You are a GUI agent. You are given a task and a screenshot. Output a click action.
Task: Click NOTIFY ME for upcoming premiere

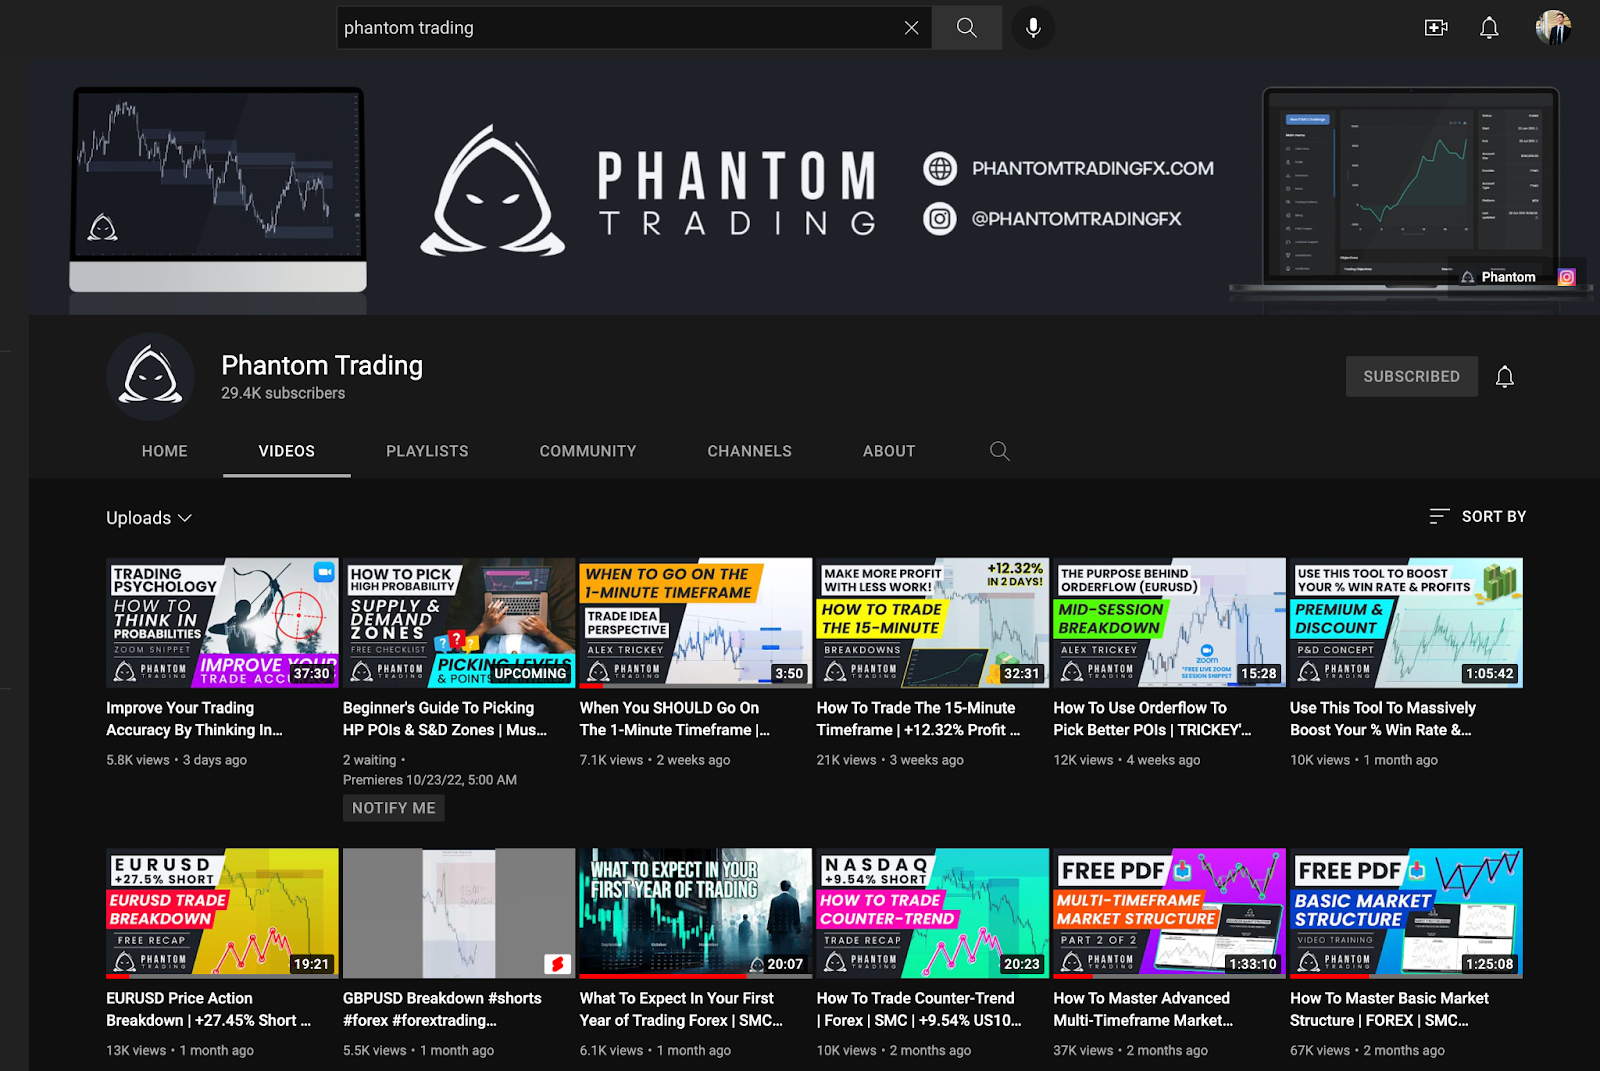tap(394, 808)
